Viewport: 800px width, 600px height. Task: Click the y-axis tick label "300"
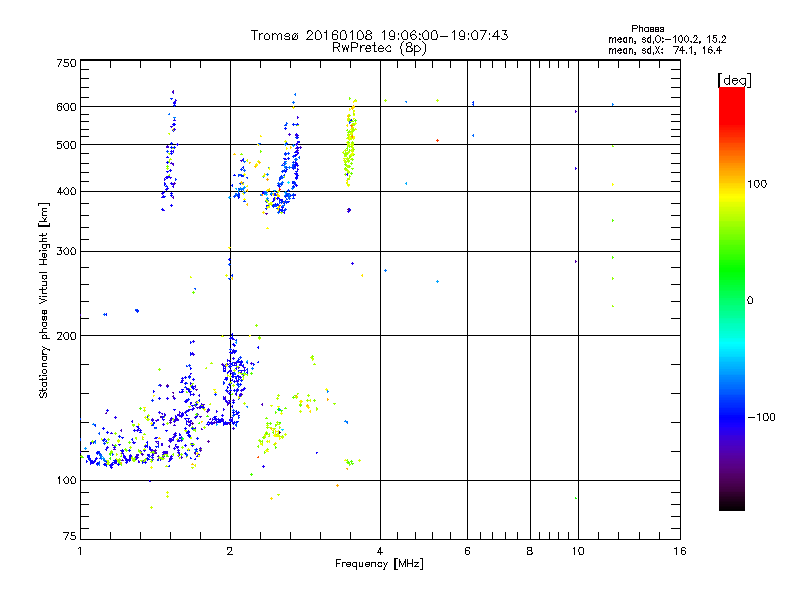pos(66,252)
